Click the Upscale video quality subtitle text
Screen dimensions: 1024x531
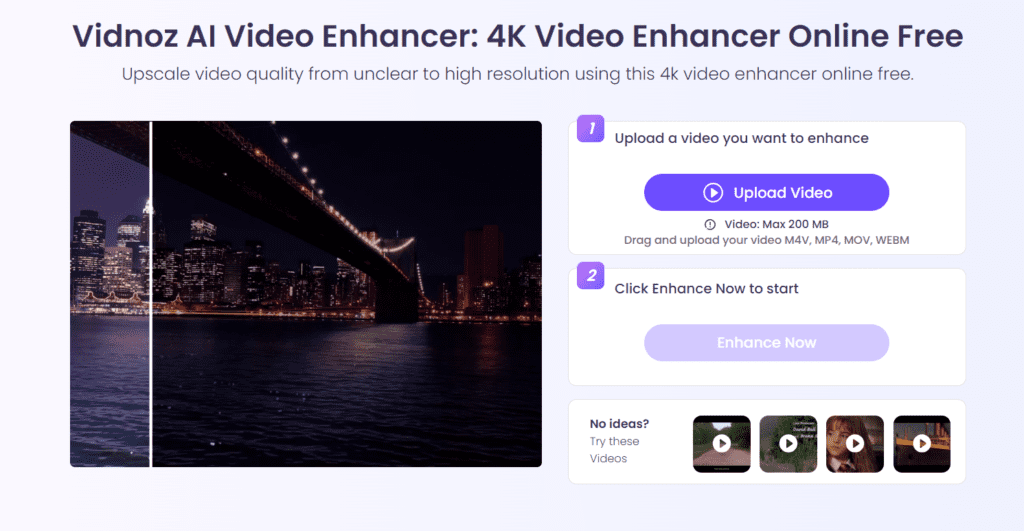pos(517,74)
